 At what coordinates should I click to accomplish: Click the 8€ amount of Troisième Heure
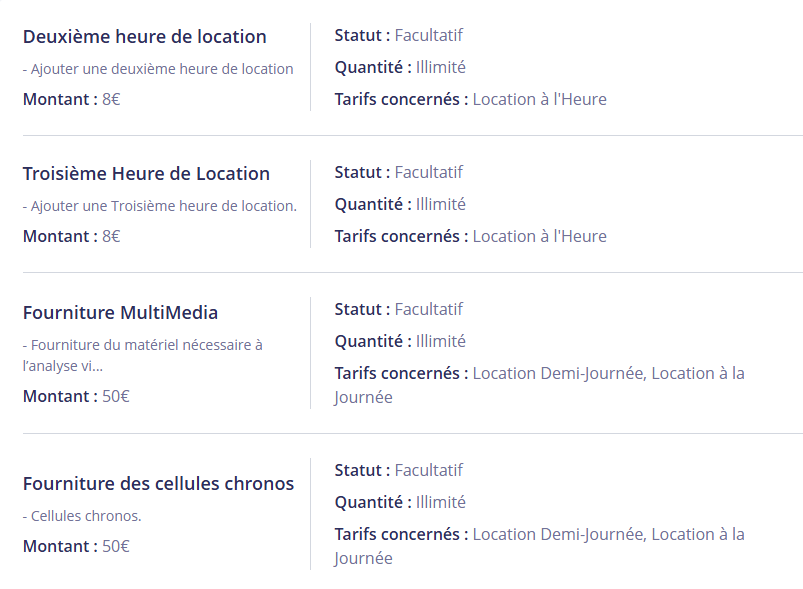point(111,236)
